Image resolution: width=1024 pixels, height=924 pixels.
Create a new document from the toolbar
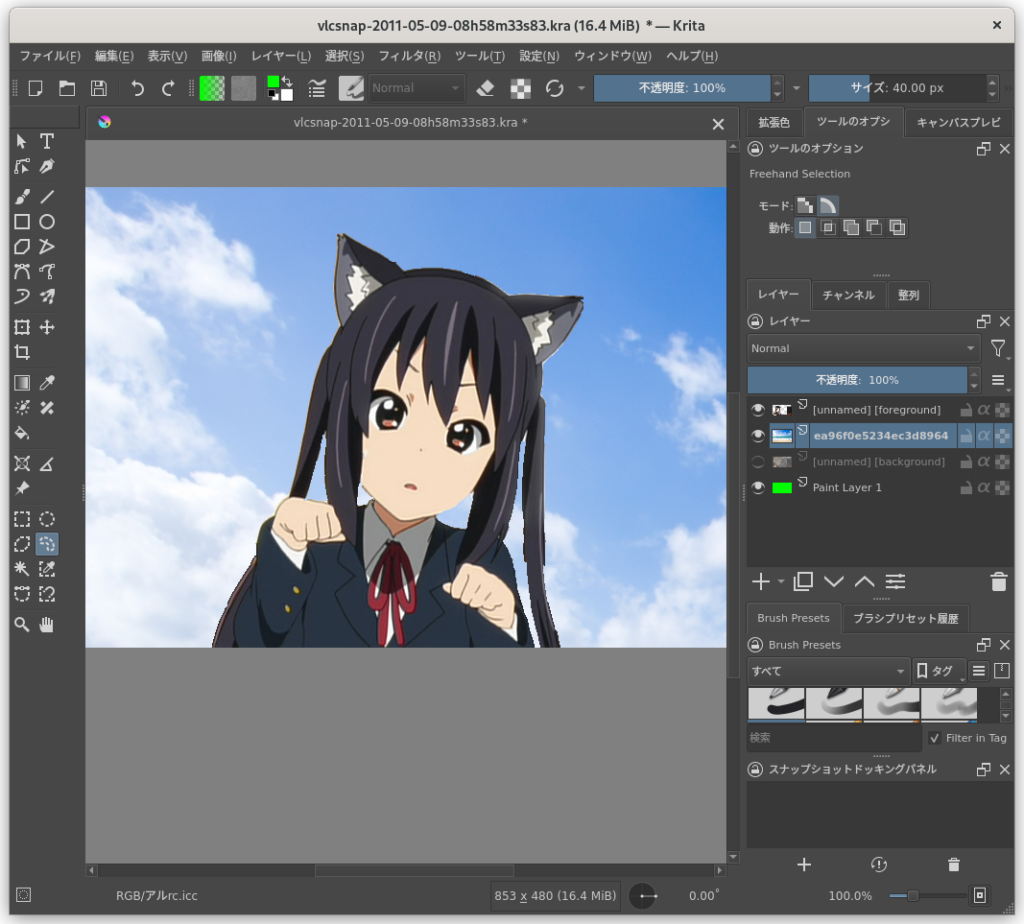point(35,88)
